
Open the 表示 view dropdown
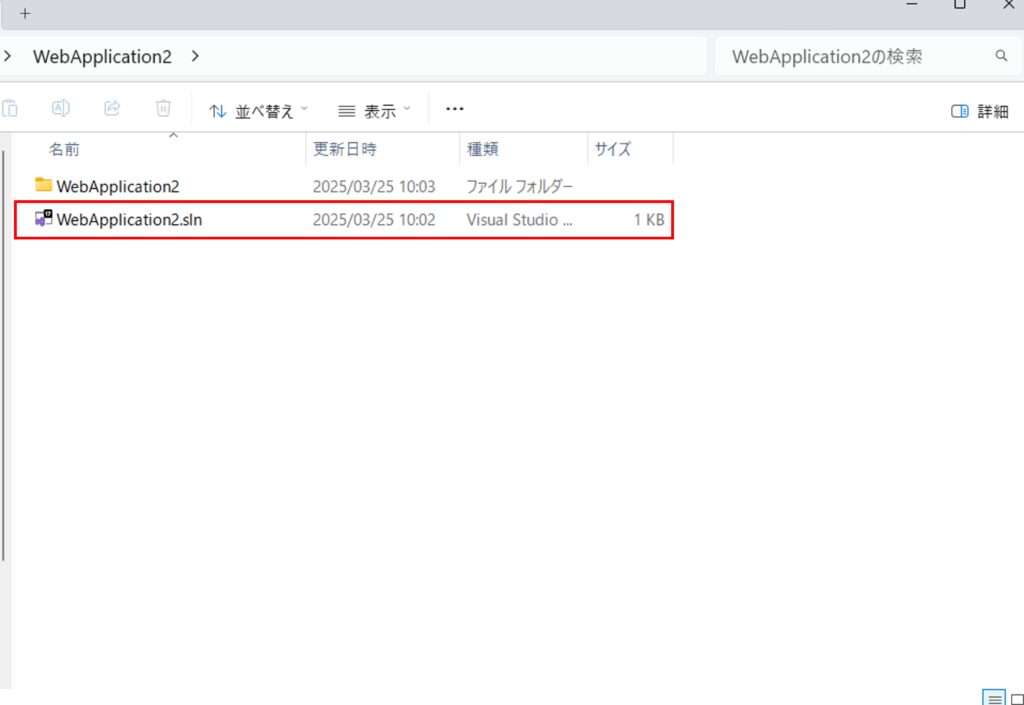(374, 111)
